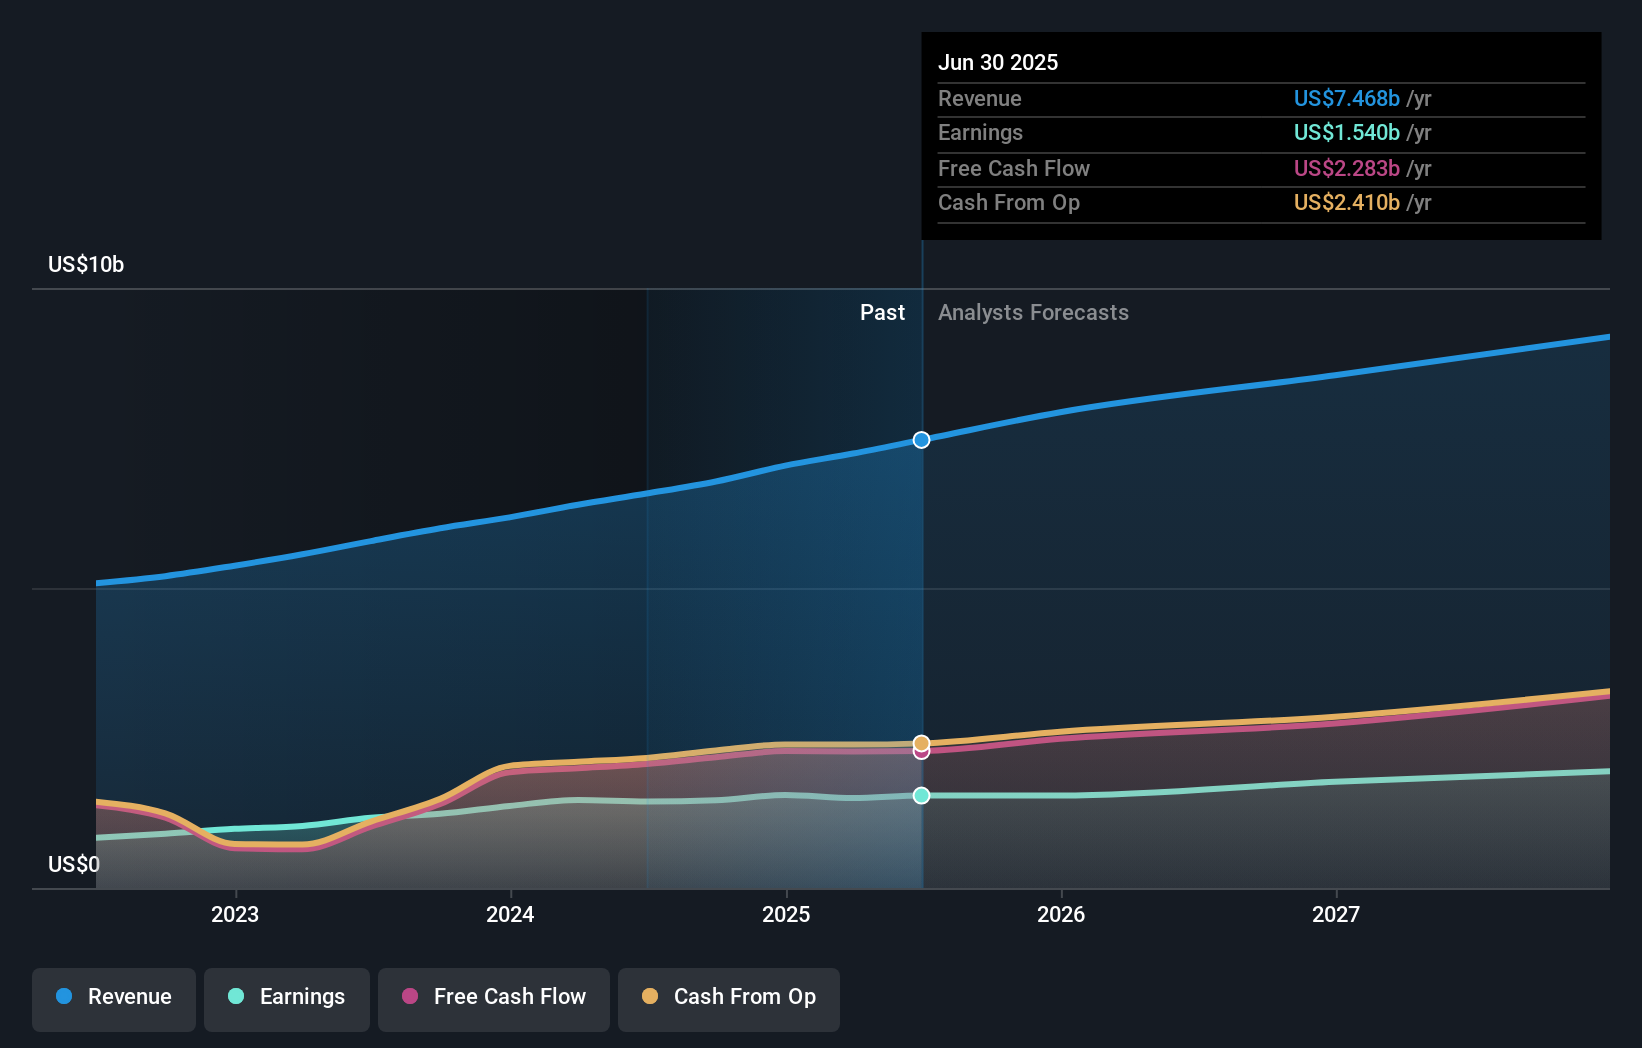The width and height of the screenshot is (1642, 1048).
Task: Click the pink Free Cash Flow legend dot
Action: pyautogui.click(x=410, y=997)
